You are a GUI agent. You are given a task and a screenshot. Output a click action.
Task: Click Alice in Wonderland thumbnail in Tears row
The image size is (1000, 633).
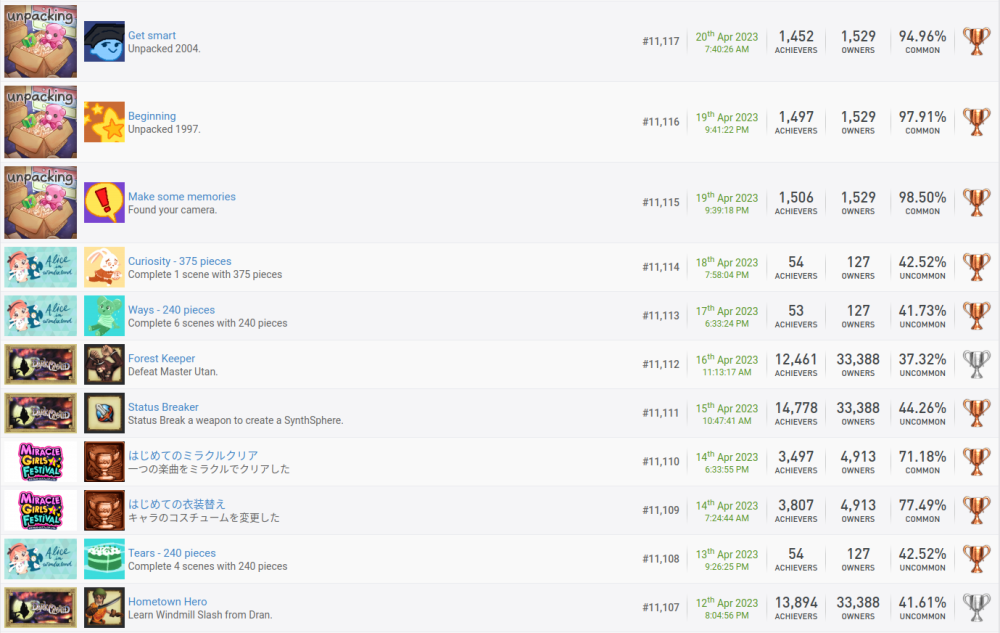coord(40,559)
